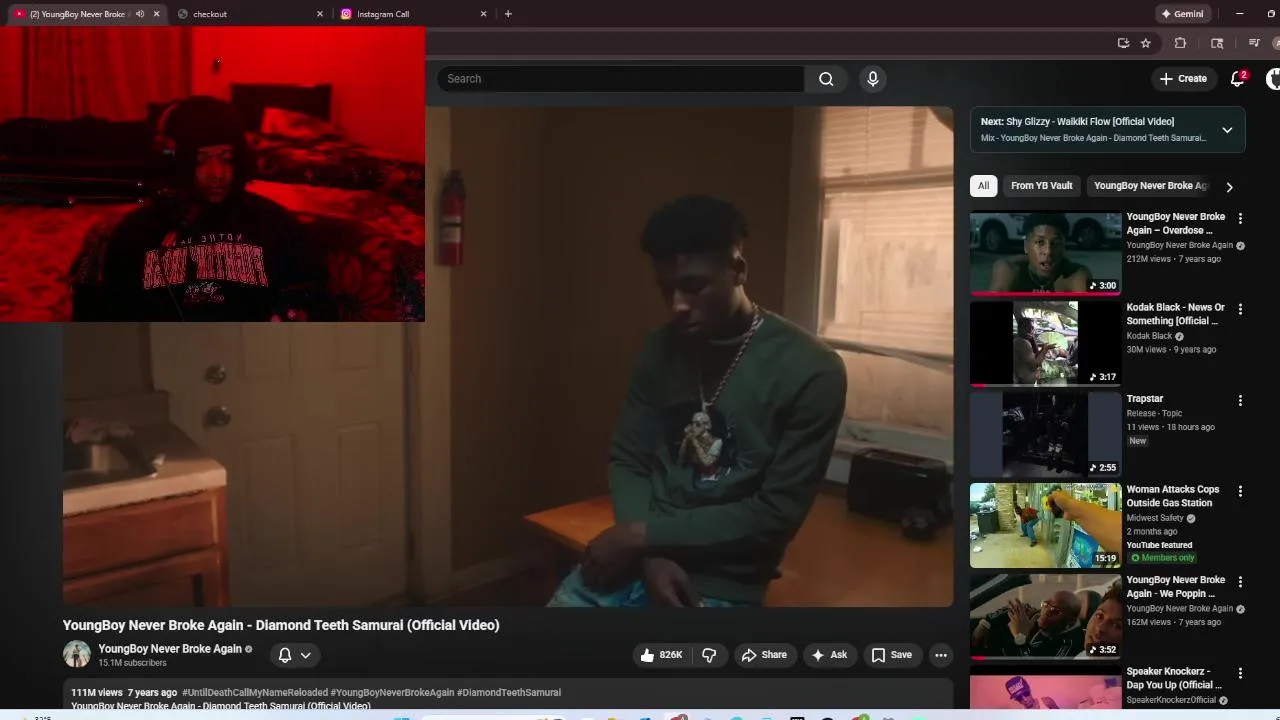Close the Instagram Call tab
The width and height of the screenshot is (1280, 720).
pos(484,14)
